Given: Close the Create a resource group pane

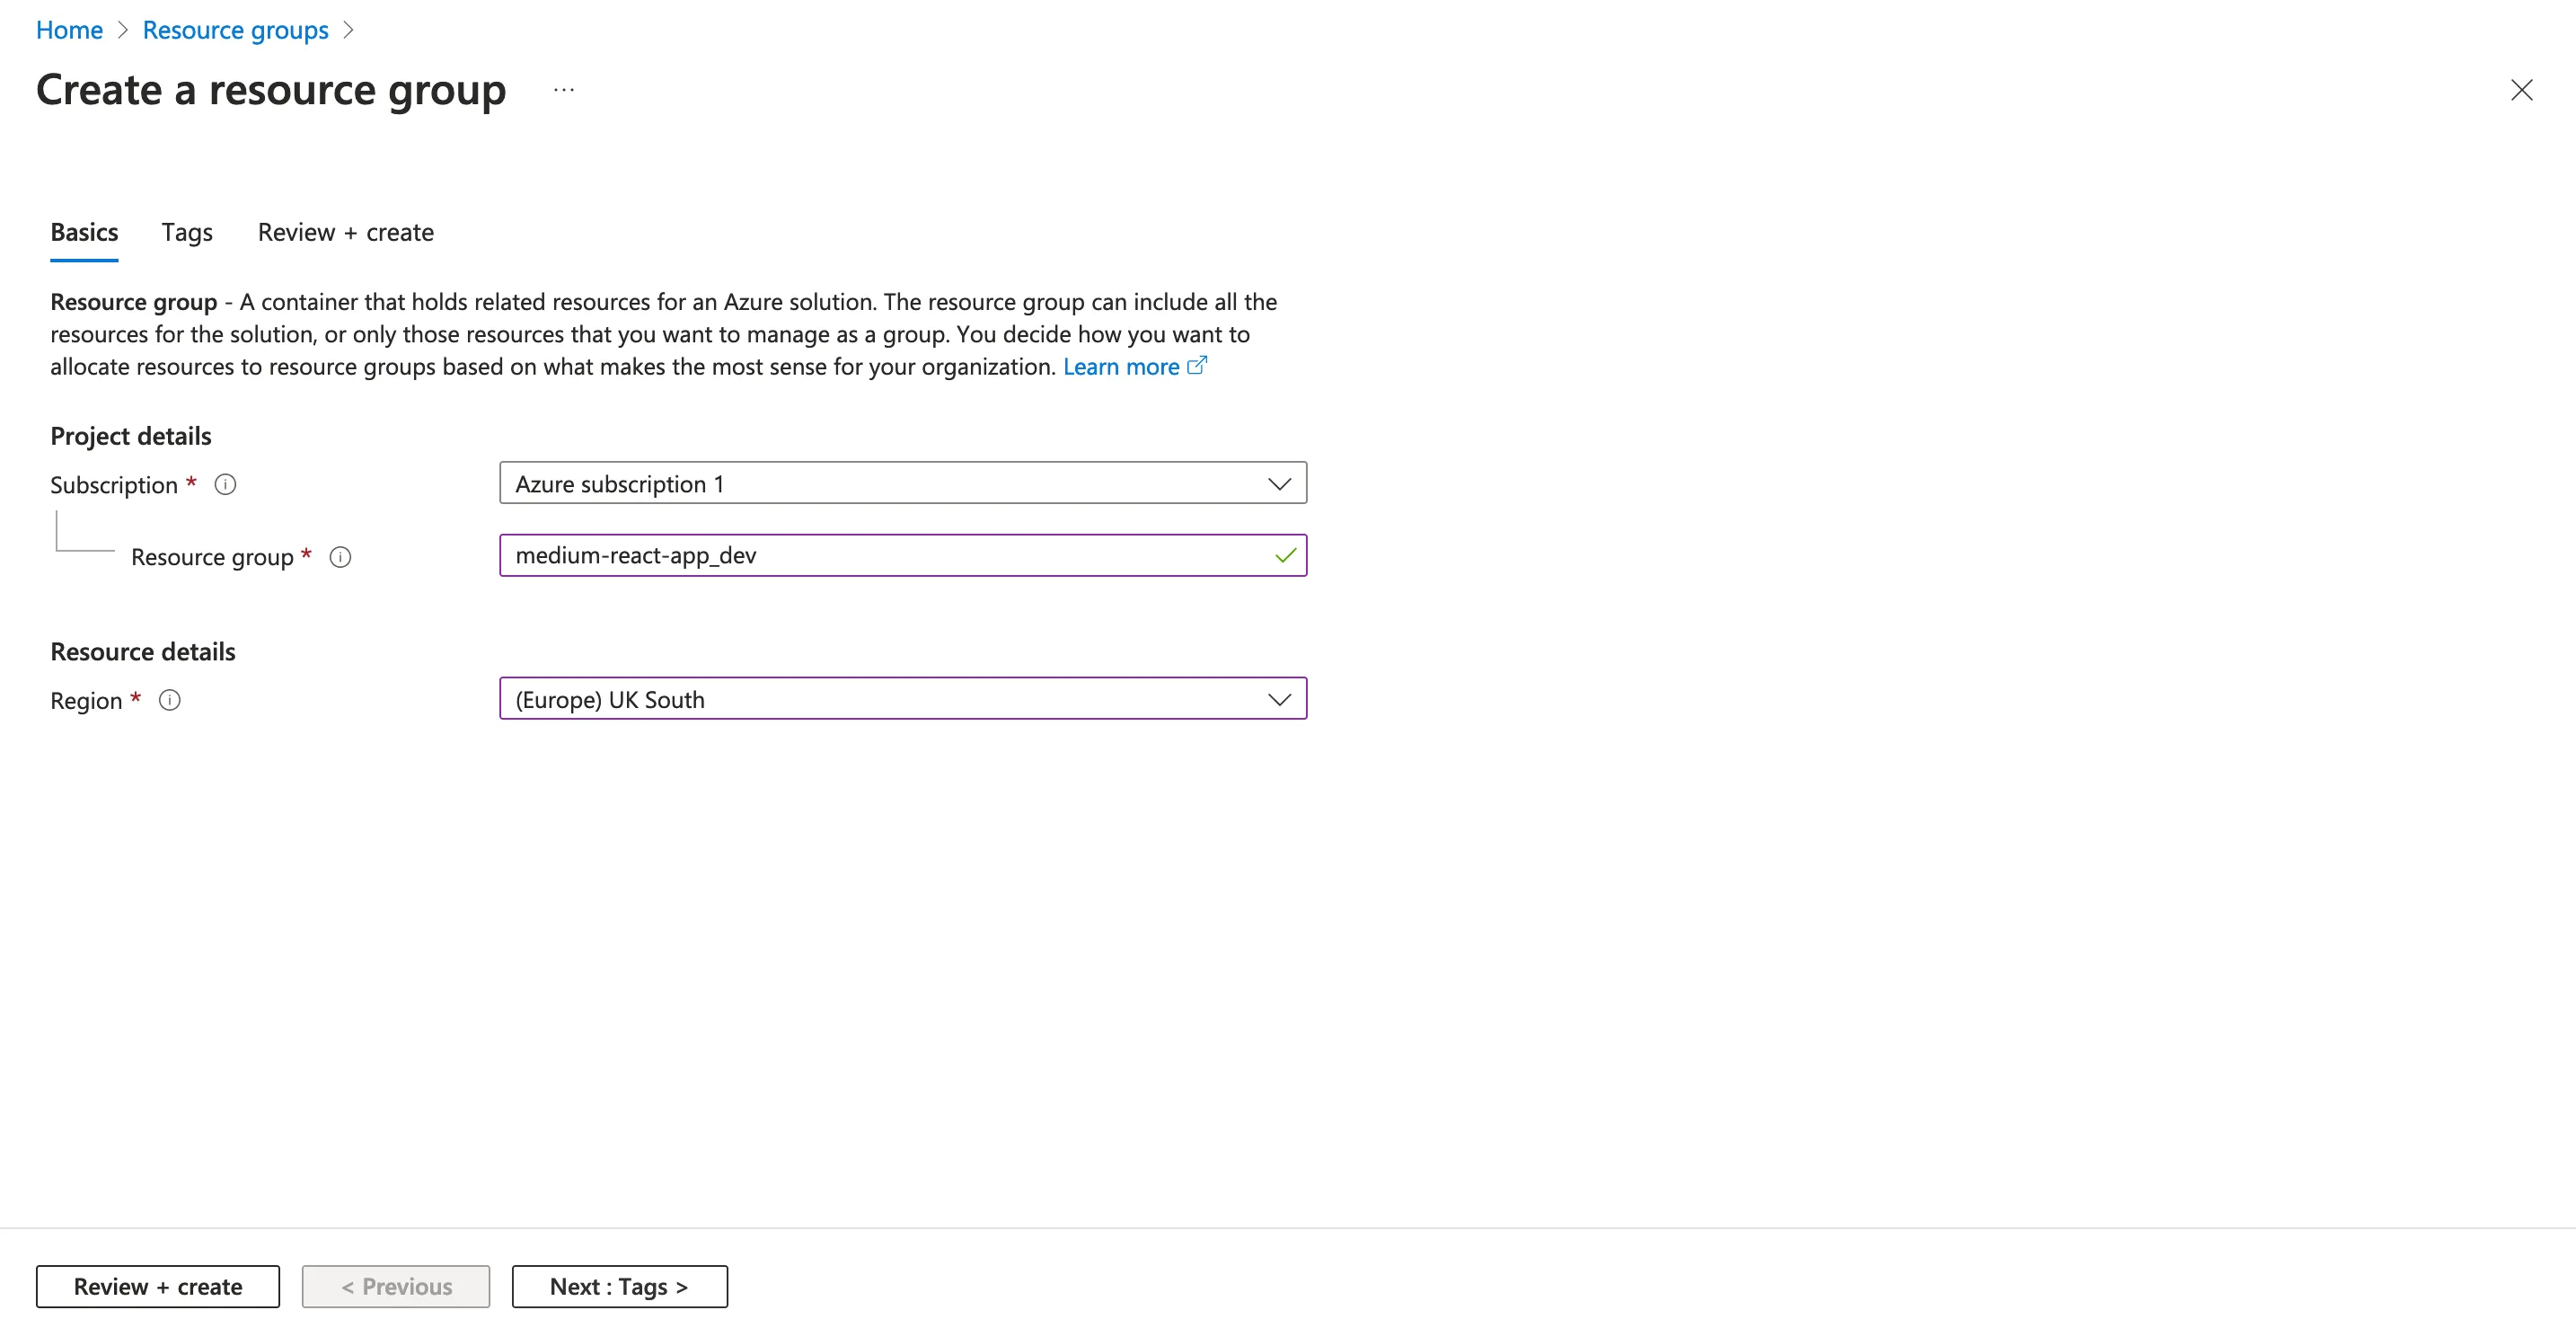Looking at the screenshot, I should click(2521, 90).
